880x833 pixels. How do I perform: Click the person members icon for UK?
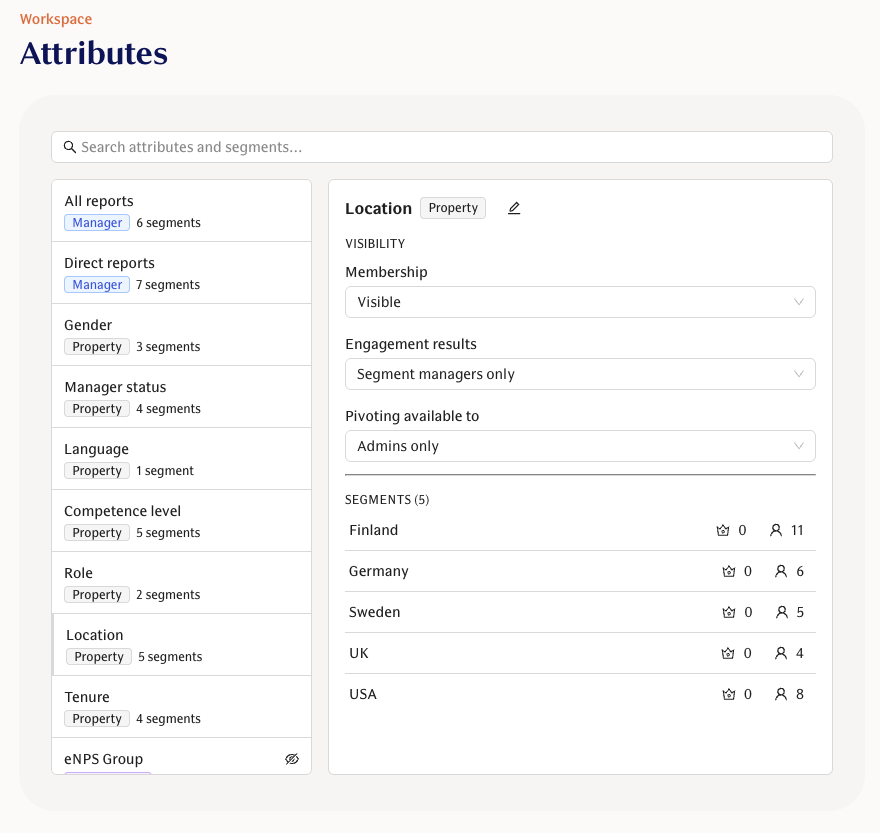[781, 654]
